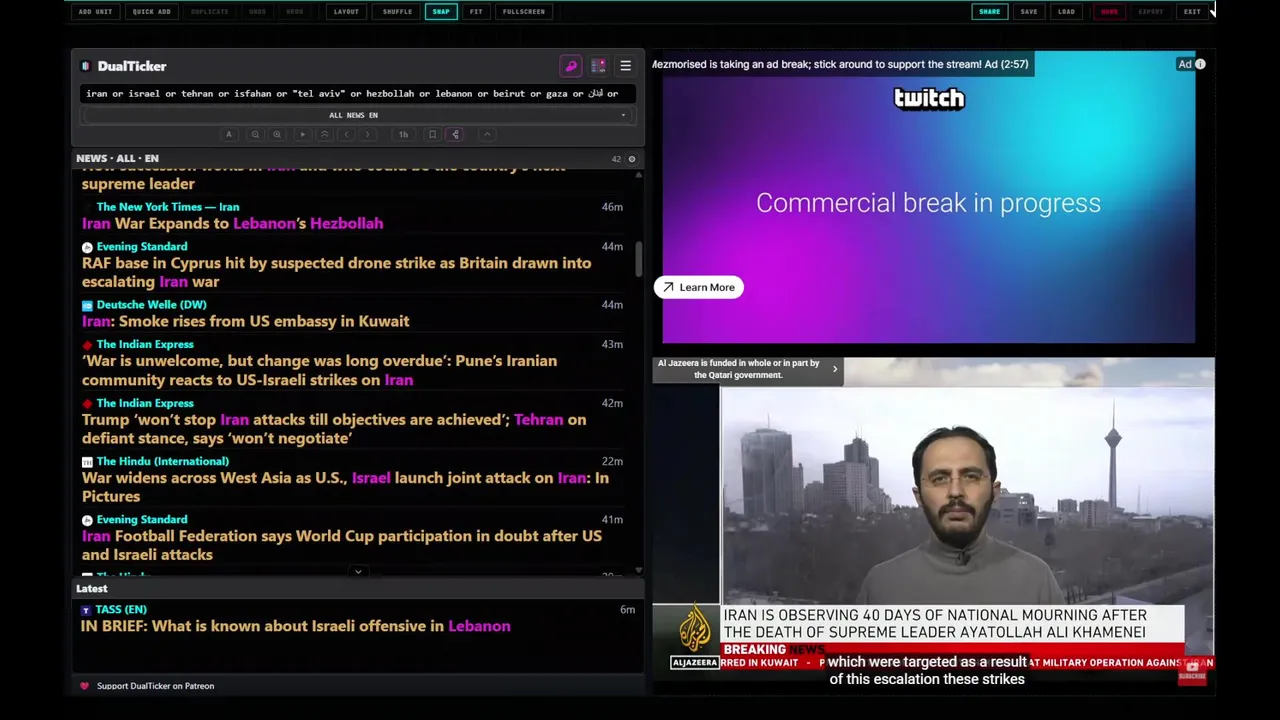Screen dimensions: 1280x720
Task: Open the Trump 'won't stop Iran attacks' headline
Action: (x=334, y=429)
